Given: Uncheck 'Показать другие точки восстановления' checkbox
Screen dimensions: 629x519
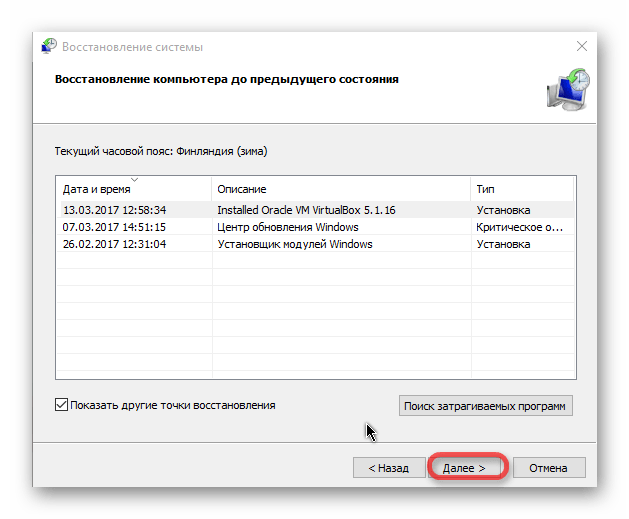Looking at the screenshot, I should (x=61, y=405).
